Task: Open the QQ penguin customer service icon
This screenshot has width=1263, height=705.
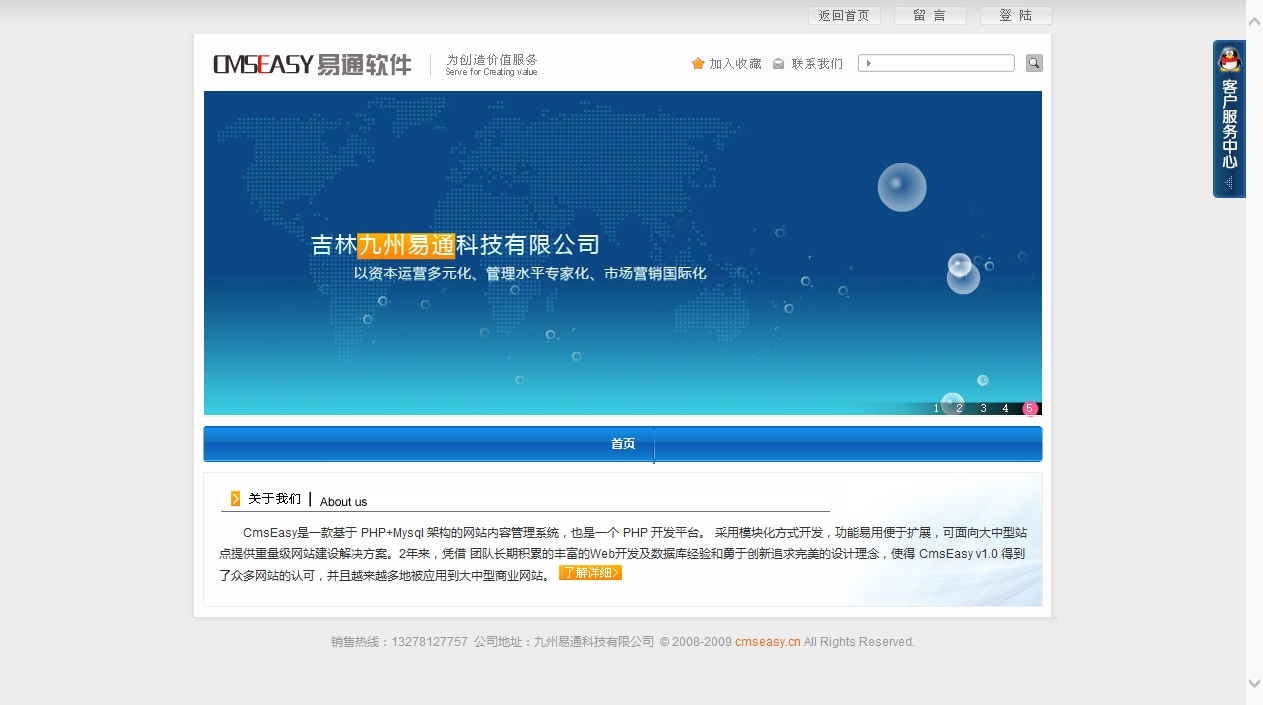Action: tap(1229, 60)
